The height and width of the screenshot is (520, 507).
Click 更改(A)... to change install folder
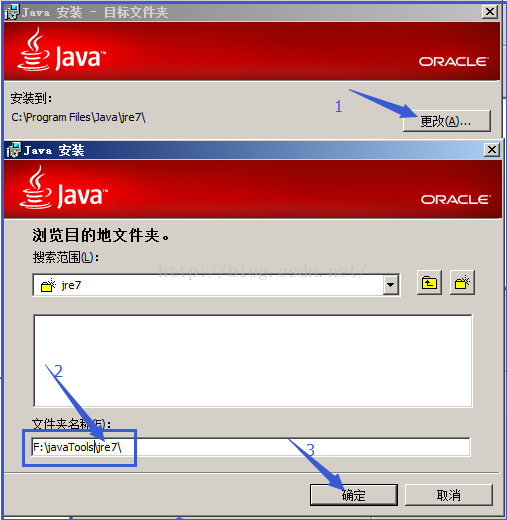click(x=447, y=121)
